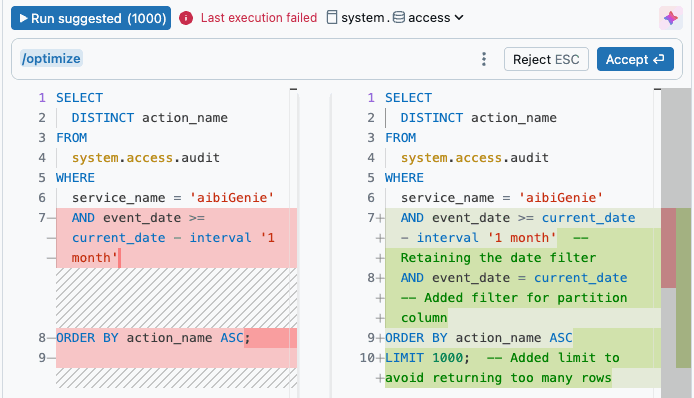Click the play icon in Run suggested

point(23,18)
